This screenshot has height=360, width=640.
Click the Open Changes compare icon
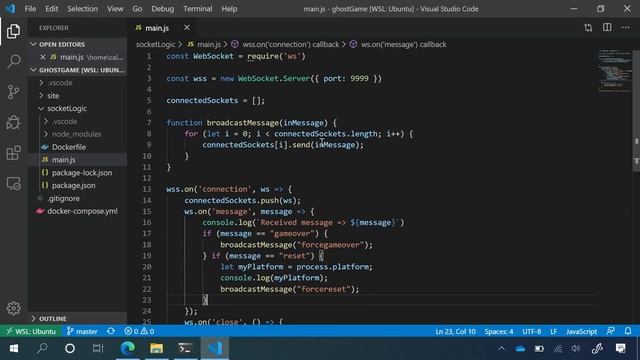tap(588, 28)
